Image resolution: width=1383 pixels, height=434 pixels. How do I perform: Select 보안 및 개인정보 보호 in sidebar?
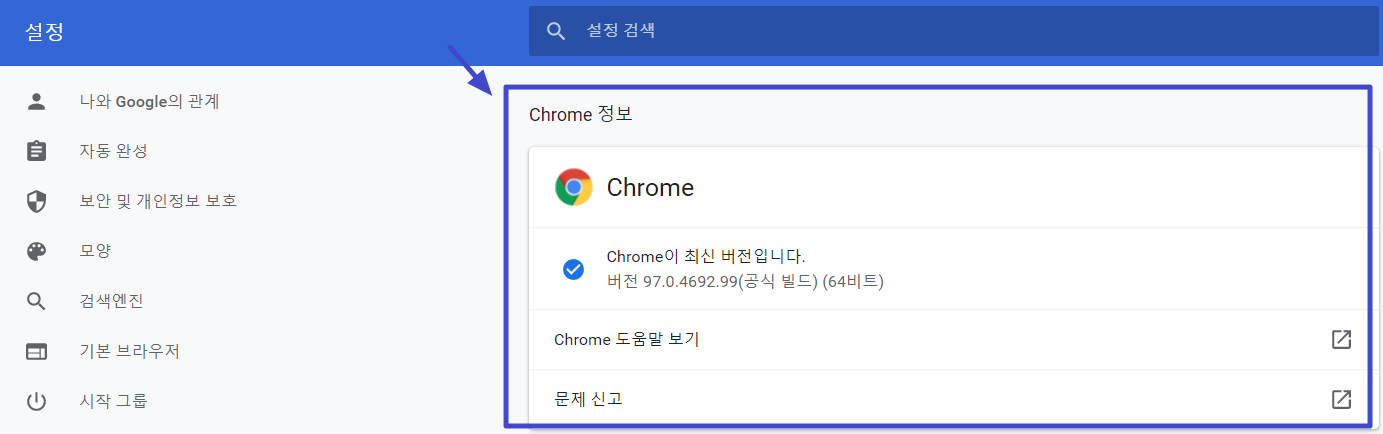click(158, 201)
